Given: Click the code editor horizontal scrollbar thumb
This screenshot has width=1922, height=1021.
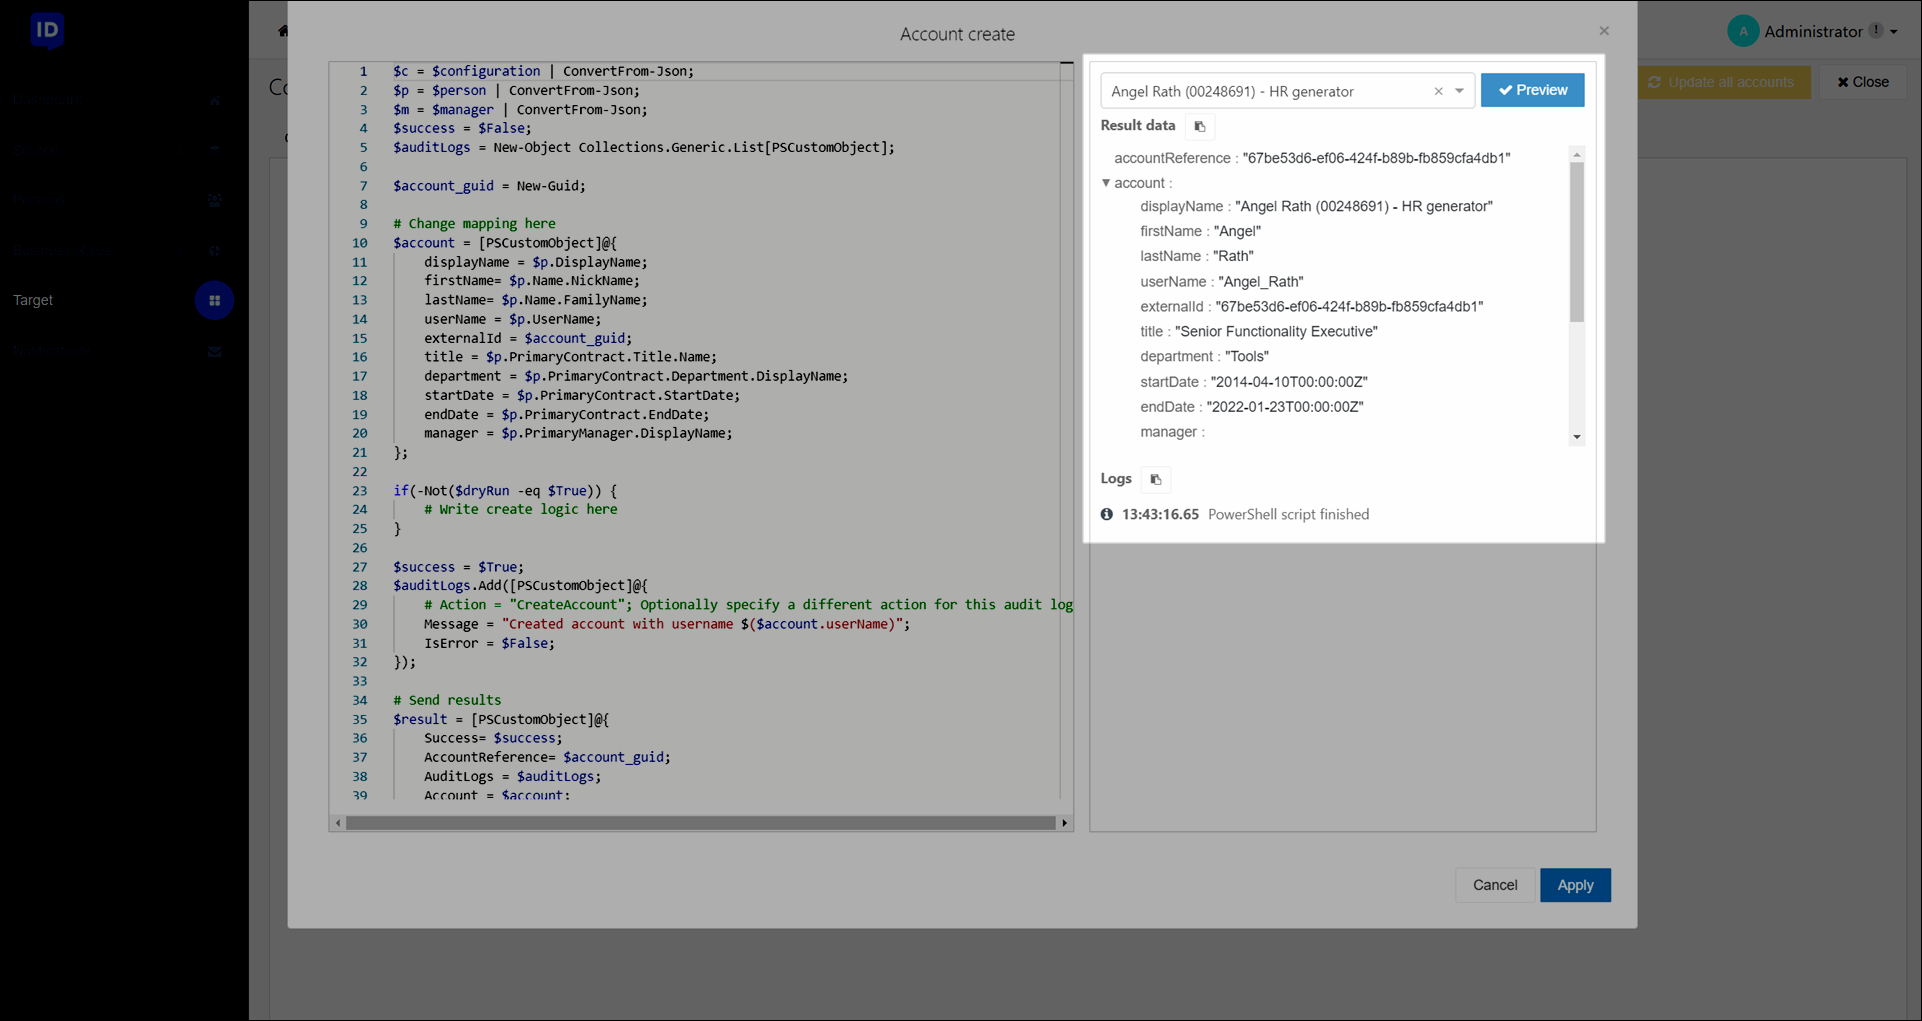Looking at the screenshot, I should pos(700,823).
